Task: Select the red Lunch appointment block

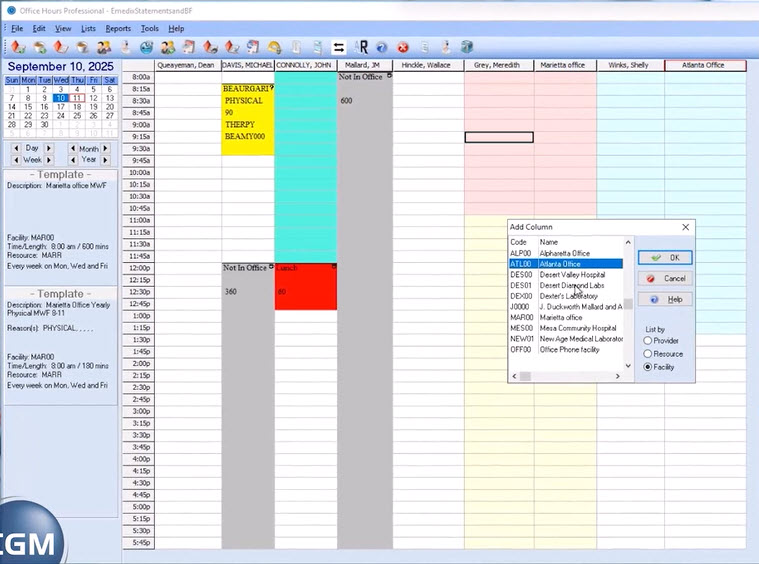Action: point(305,287)
